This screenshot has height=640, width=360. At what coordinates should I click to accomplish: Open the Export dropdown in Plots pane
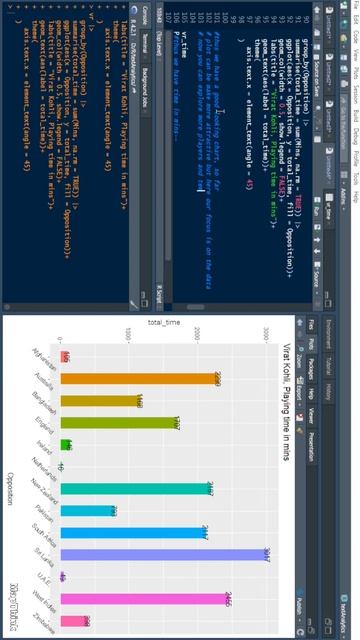(300, 392)
